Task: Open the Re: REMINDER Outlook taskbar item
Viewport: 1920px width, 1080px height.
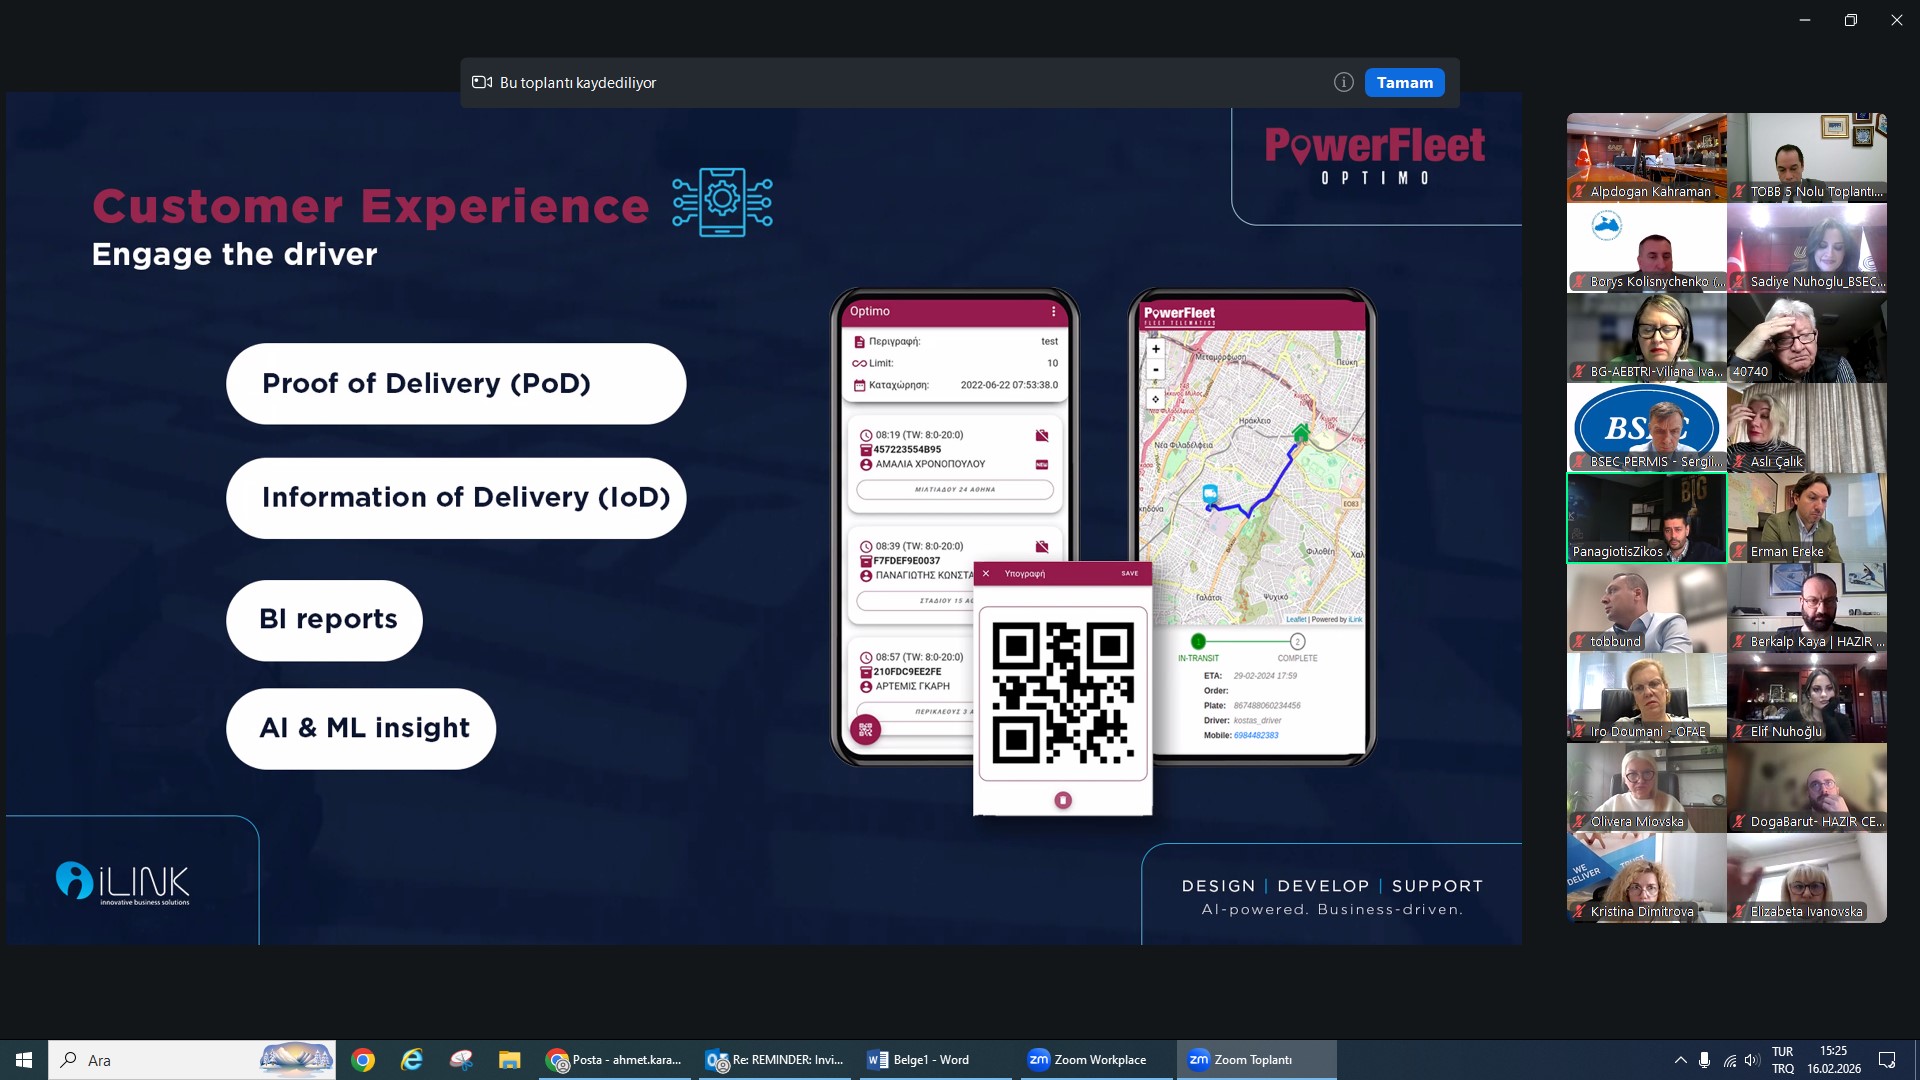Action: tap(775, 1060)
